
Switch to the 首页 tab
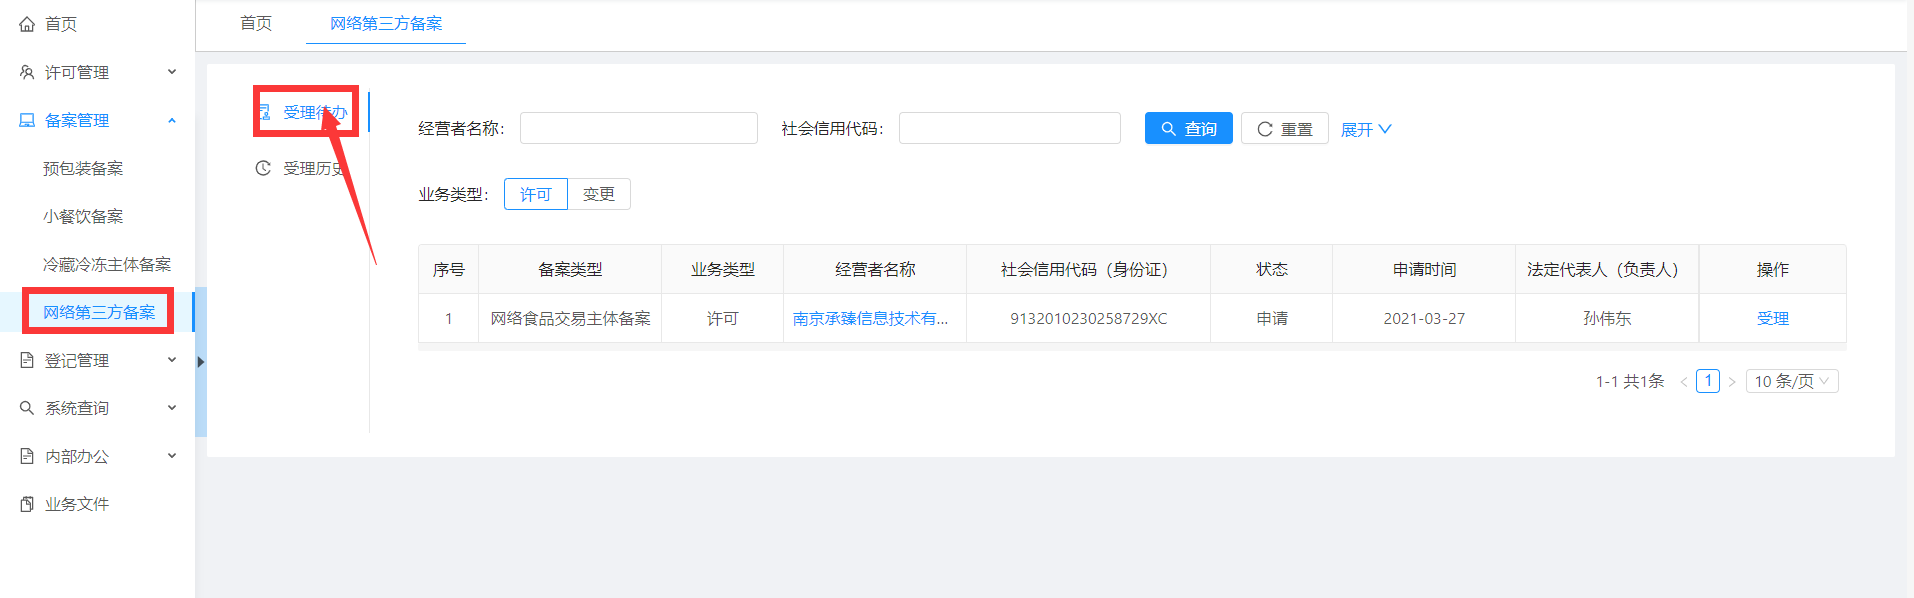(256, 23)
